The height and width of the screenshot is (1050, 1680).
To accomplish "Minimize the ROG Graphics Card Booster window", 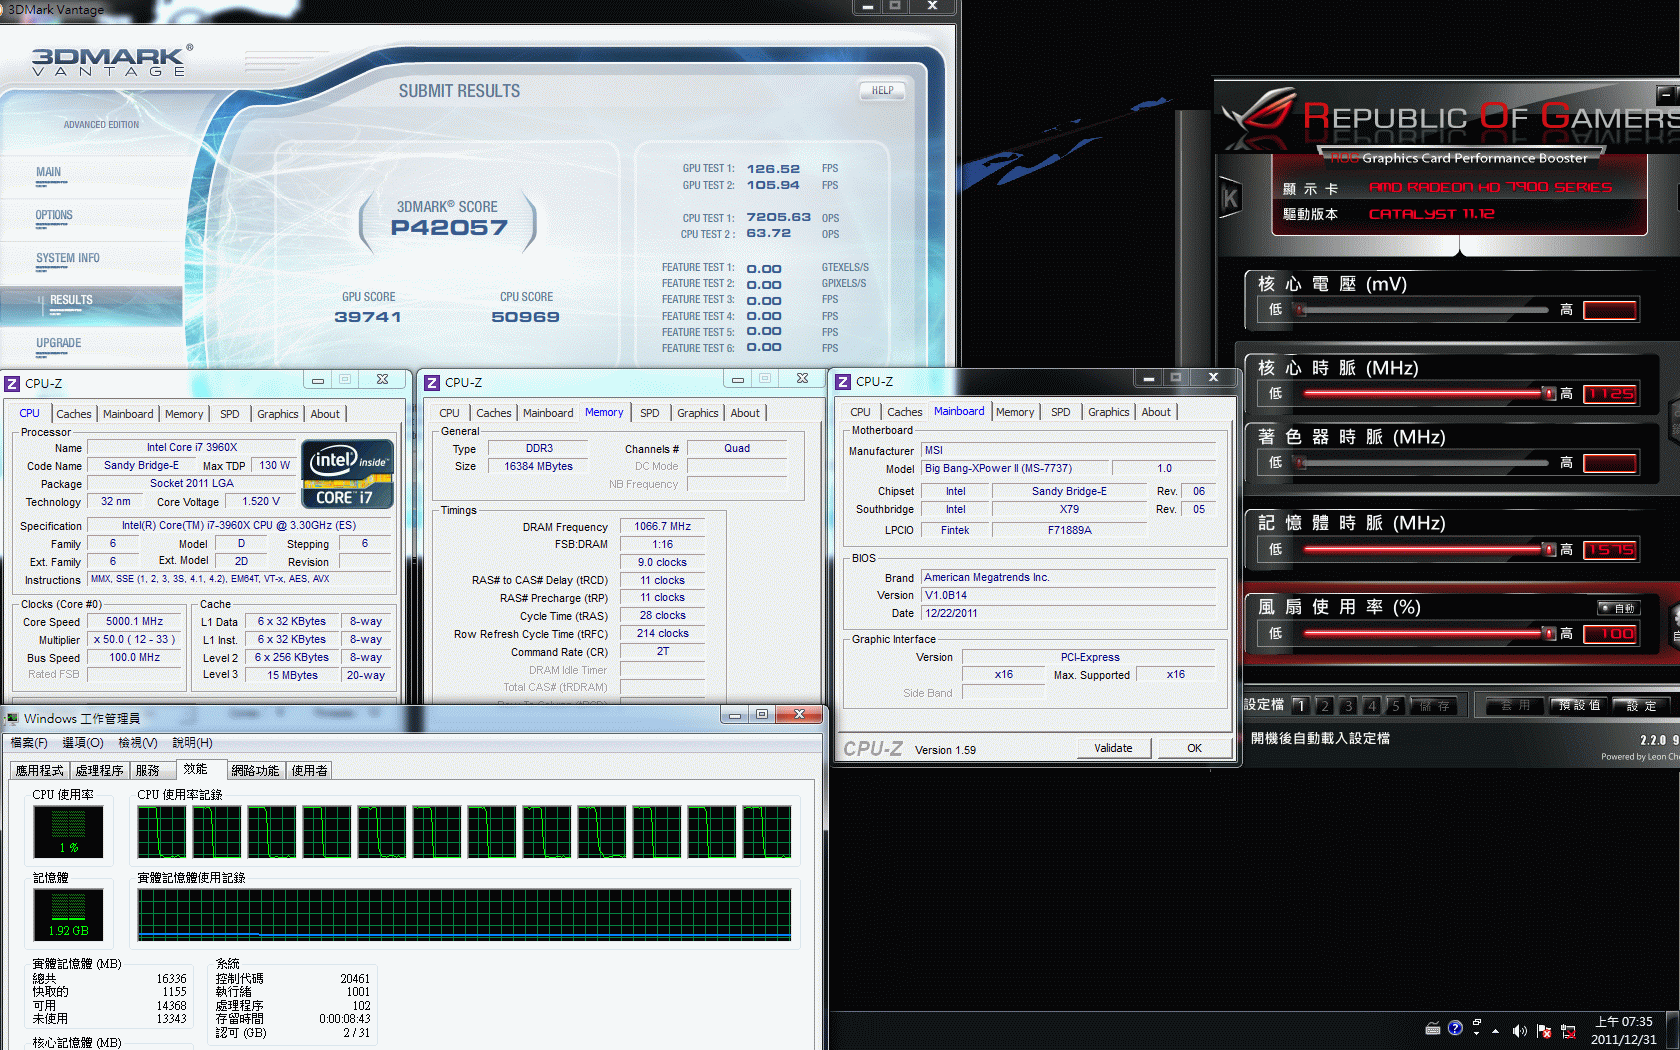I will point(1664,94).
